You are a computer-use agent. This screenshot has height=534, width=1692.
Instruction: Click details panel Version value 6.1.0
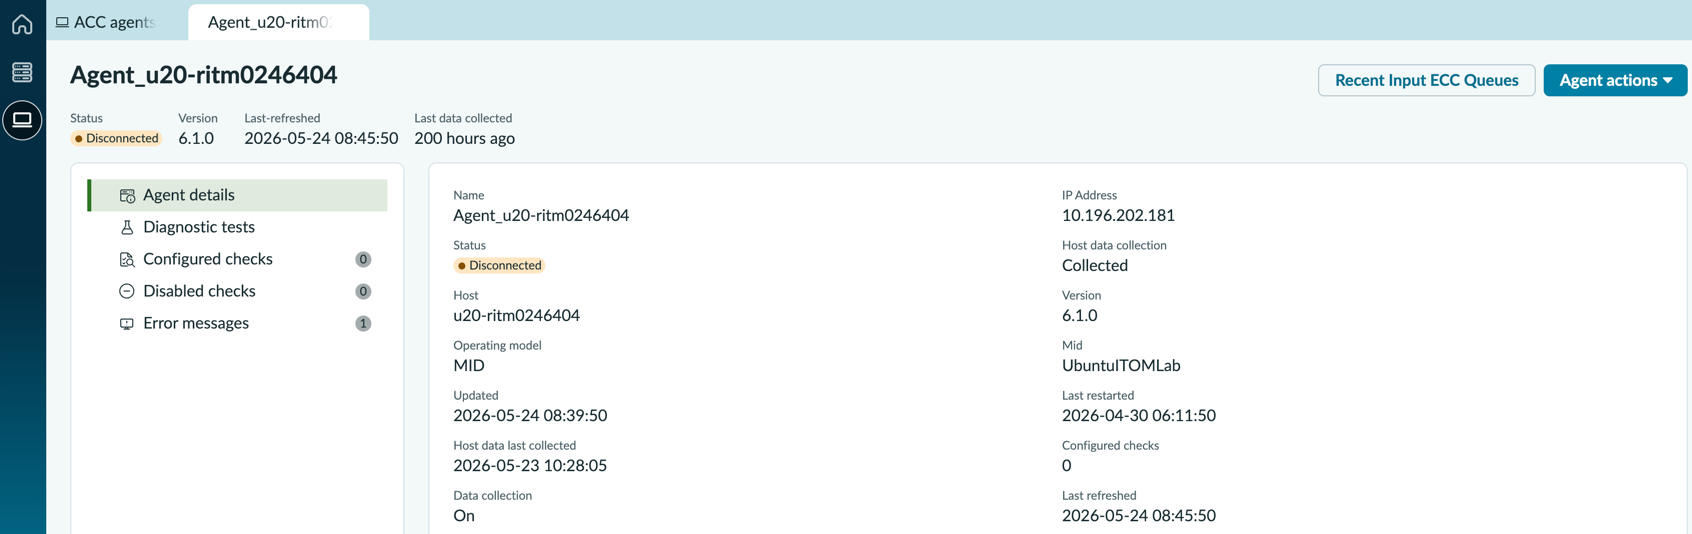click(1080, 315)
